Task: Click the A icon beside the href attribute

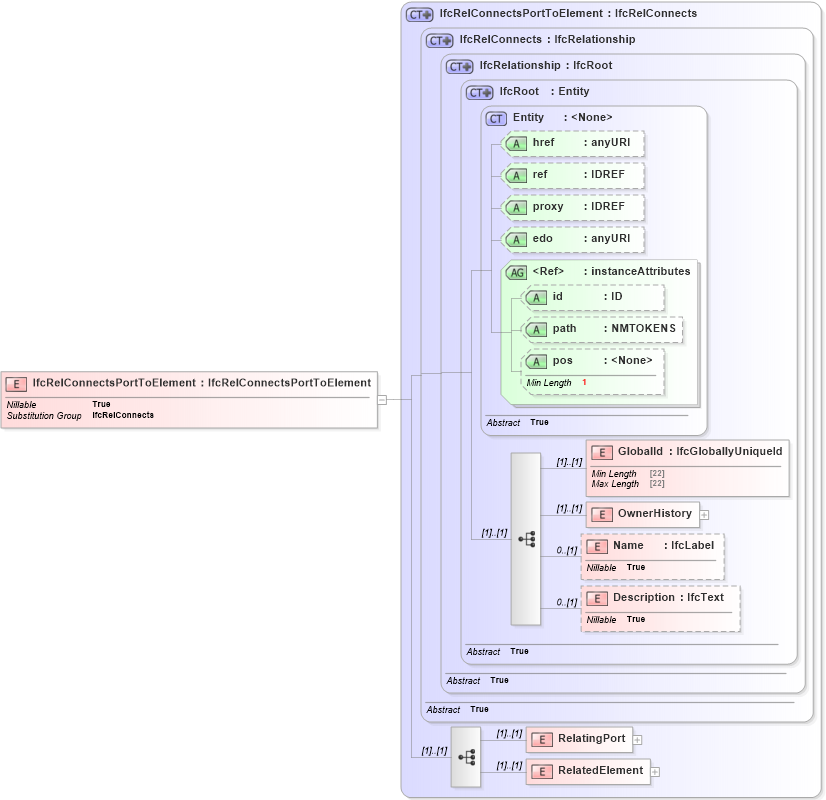Action: pos(517,143)
